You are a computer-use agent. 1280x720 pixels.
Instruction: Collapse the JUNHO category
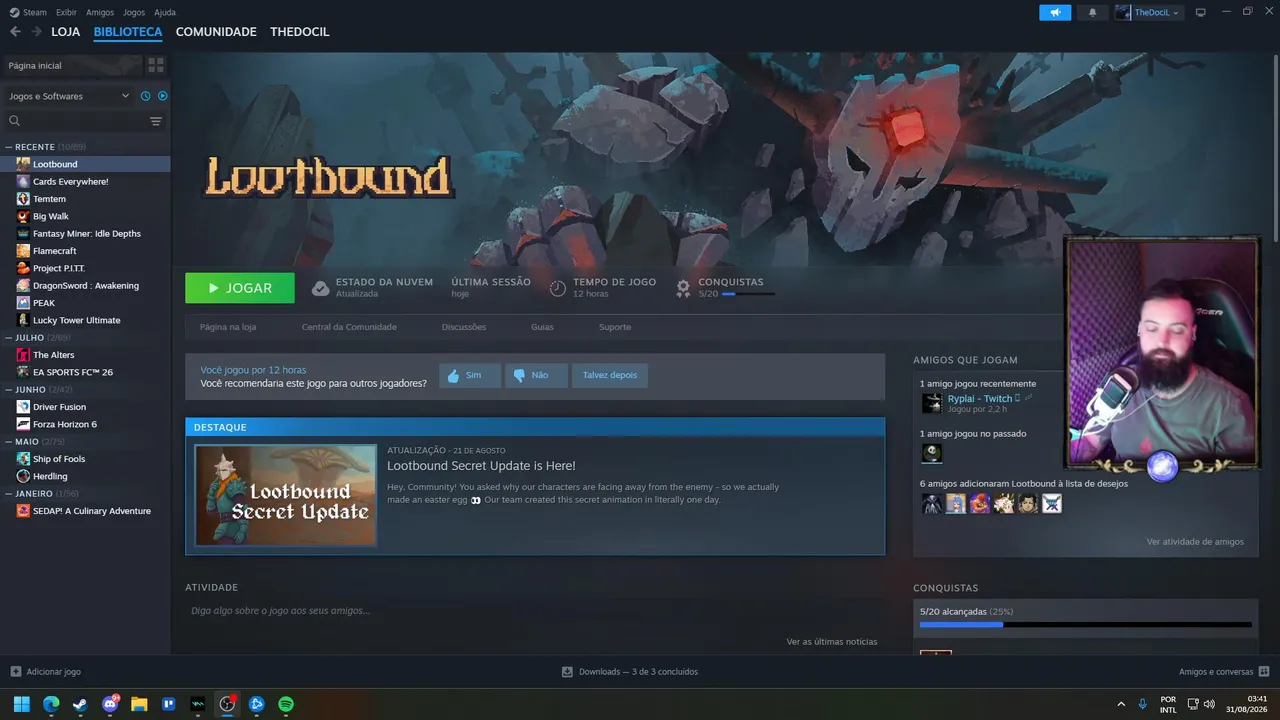click(x=9, y=390)
